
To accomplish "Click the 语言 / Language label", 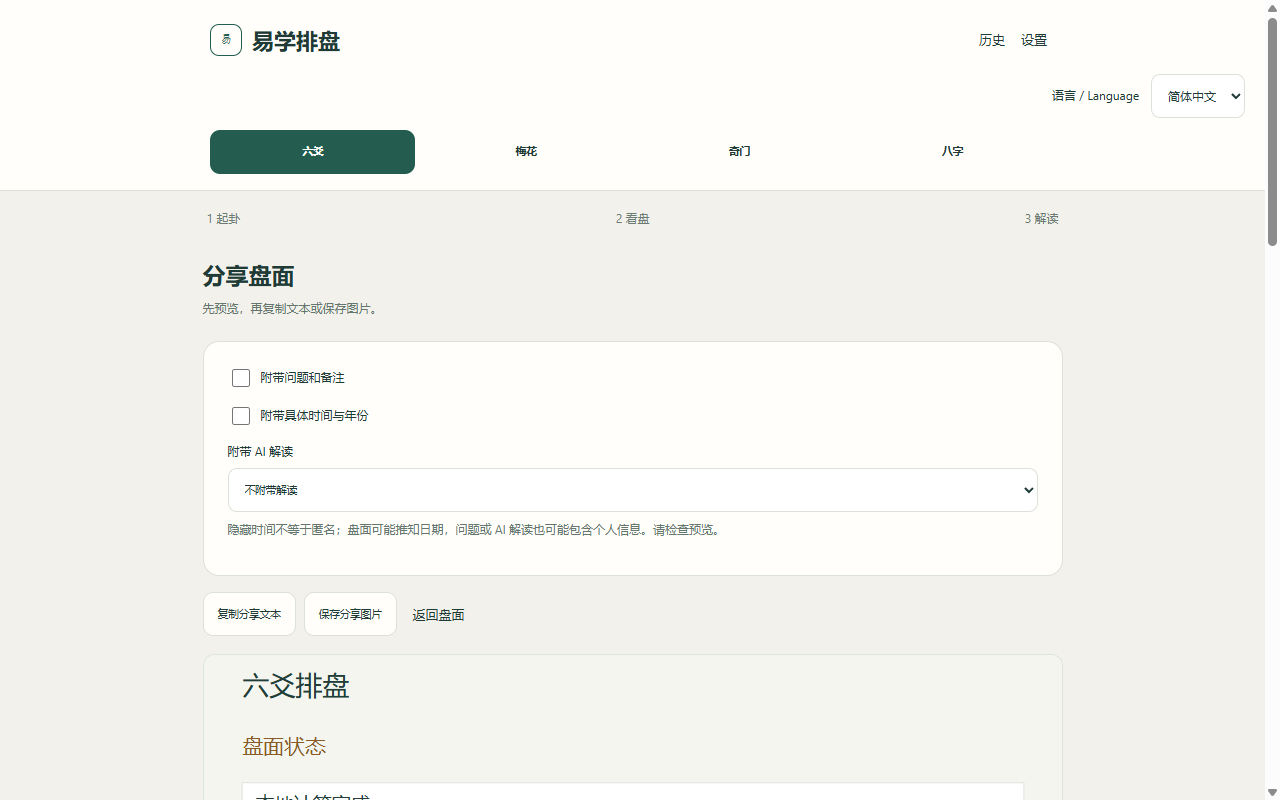I will tap(1095, 96).
